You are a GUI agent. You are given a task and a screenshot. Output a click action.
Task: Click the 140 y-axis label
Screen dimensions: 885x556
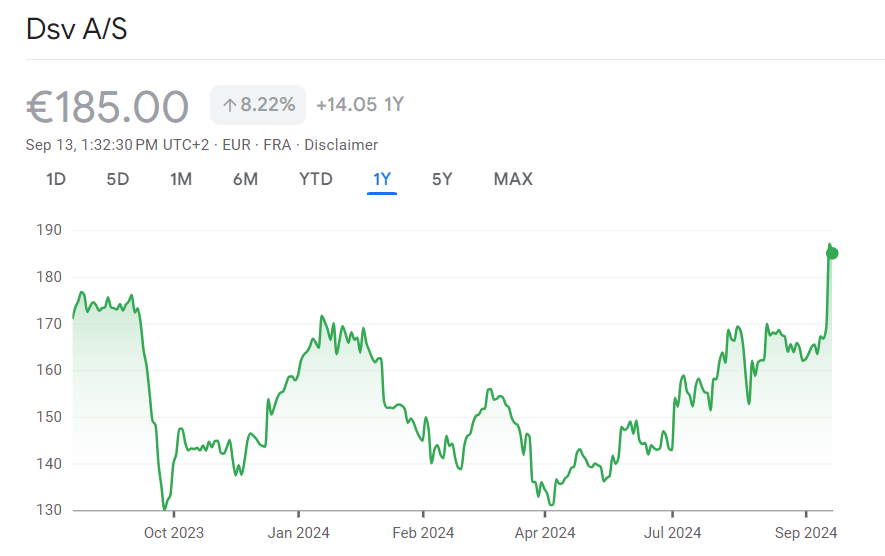tap(49, 464)
